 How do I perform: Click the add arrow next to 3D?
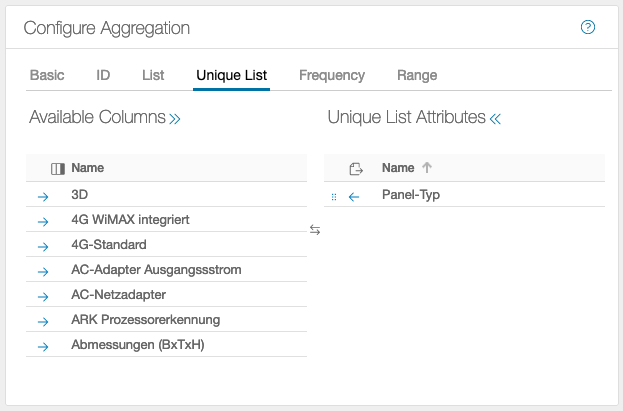[x=43, y=196]
